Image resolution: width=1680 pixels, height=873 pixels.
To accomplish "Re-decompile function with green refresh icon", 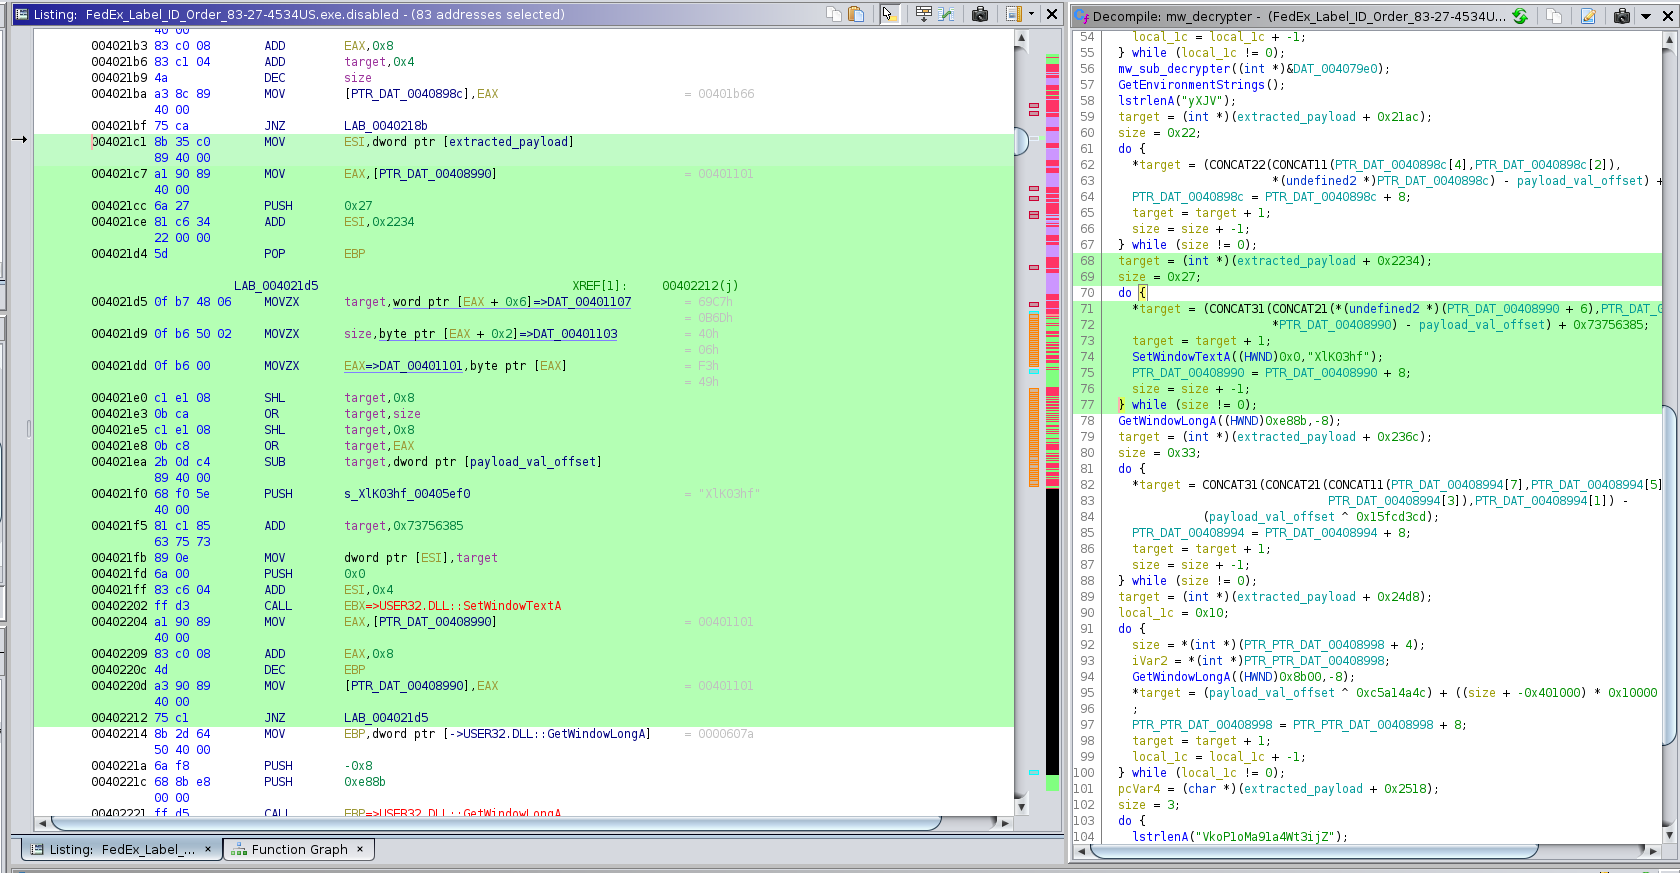I will (1520, 16).
